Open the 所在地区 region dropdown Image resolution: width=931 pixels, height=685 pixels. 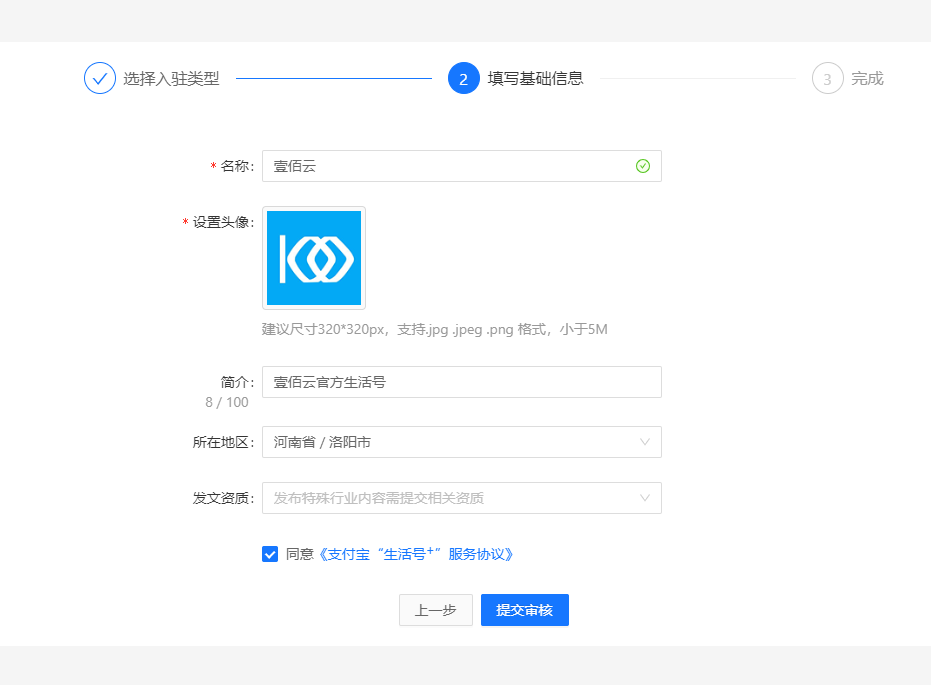(462, 442)
